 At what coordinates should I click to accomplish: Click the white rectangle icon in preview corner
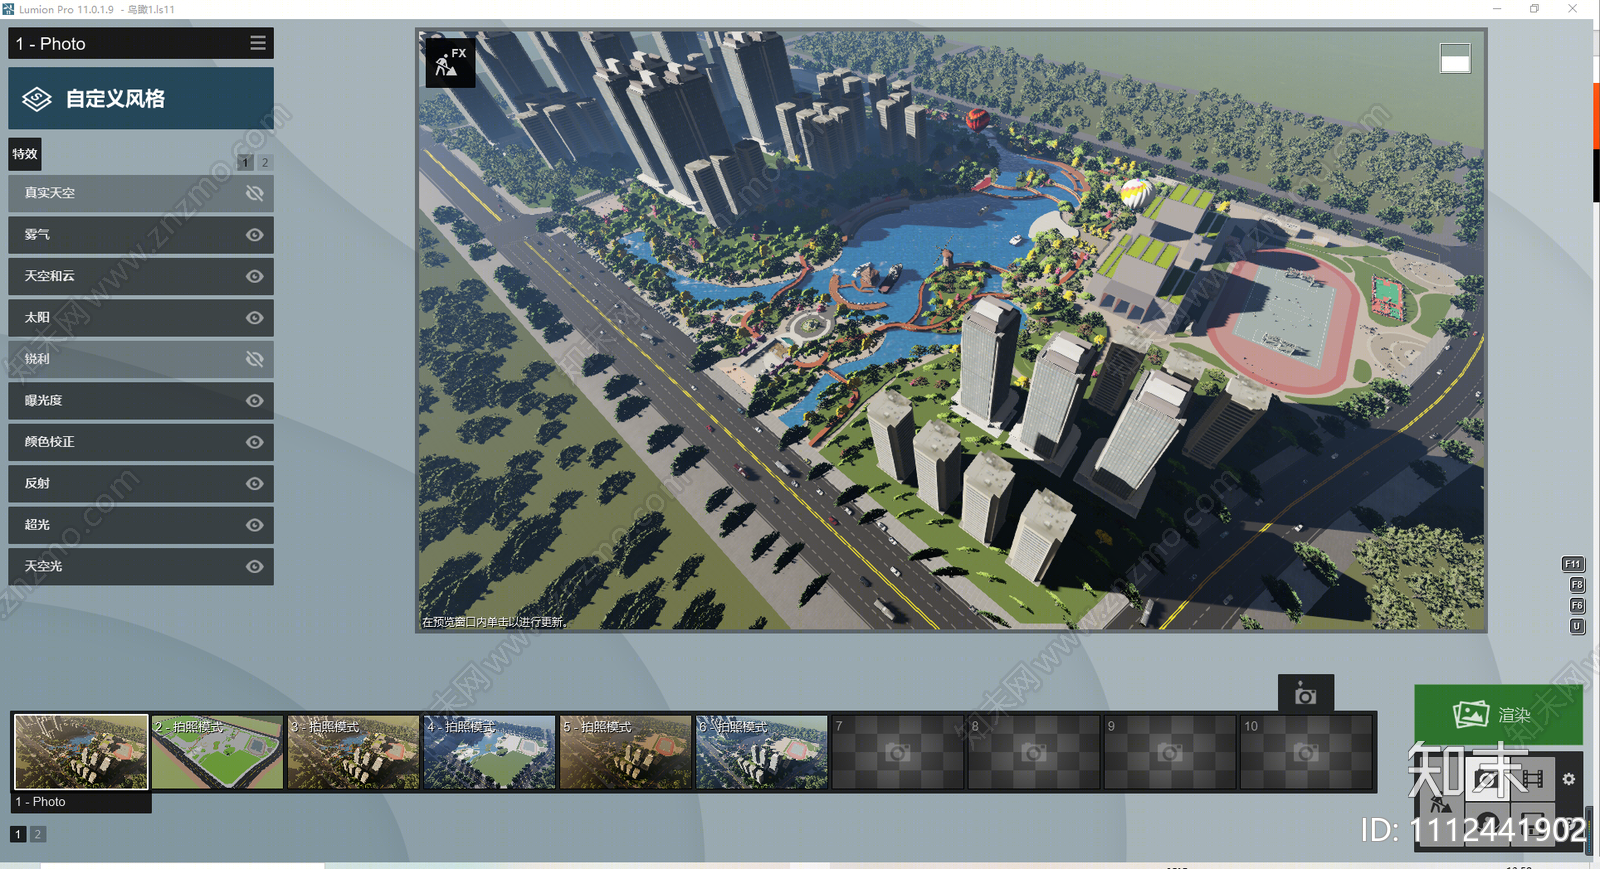[x=1455, y=58]
